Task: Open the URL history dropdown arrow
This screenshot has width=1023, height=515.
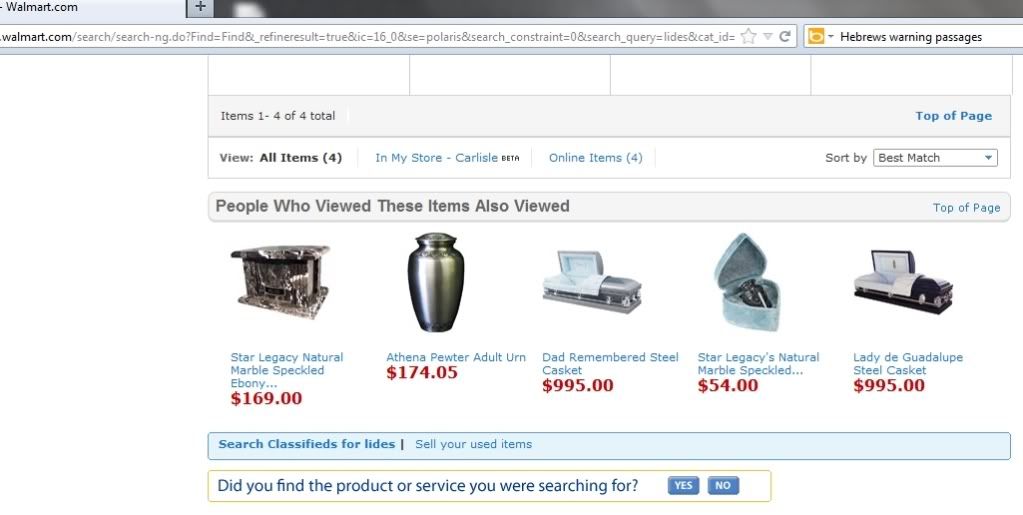Action: [768, 37]
